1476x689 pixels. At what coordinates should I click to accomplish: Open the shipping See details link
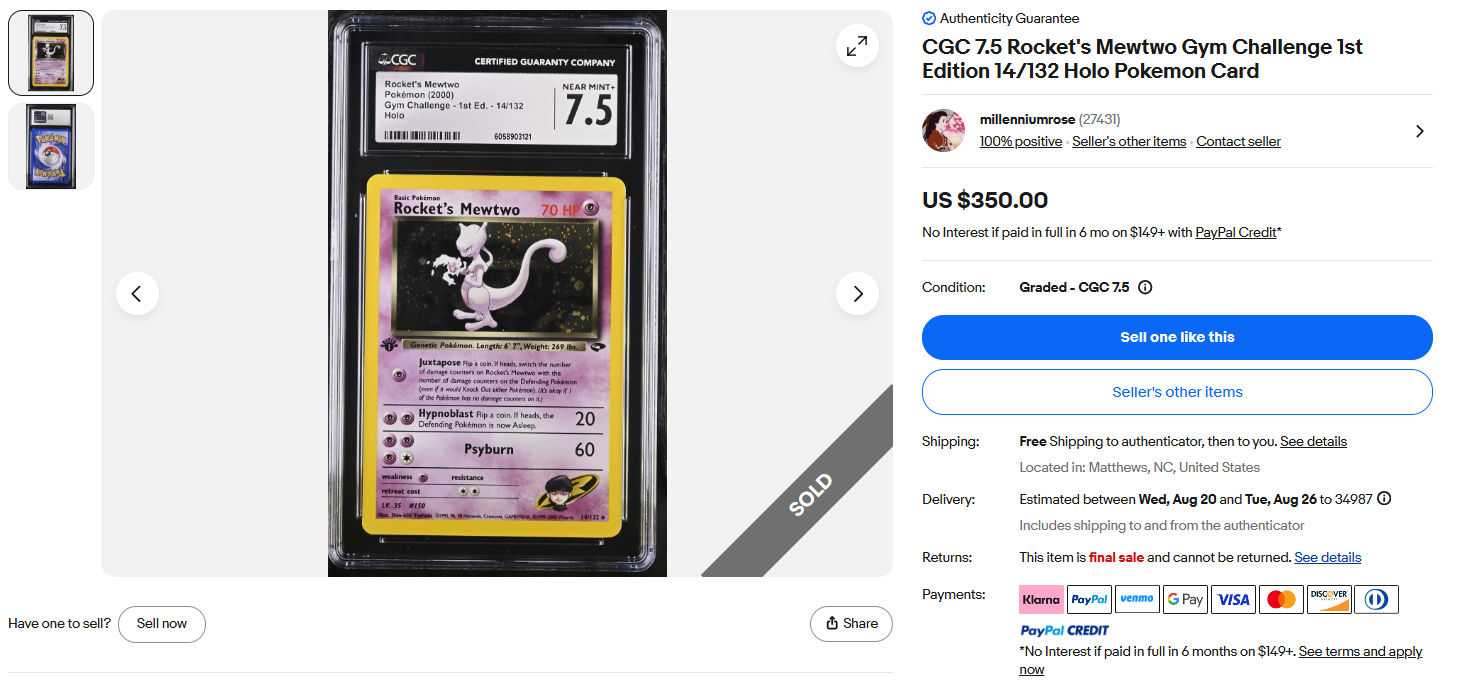click(1313, 441)
